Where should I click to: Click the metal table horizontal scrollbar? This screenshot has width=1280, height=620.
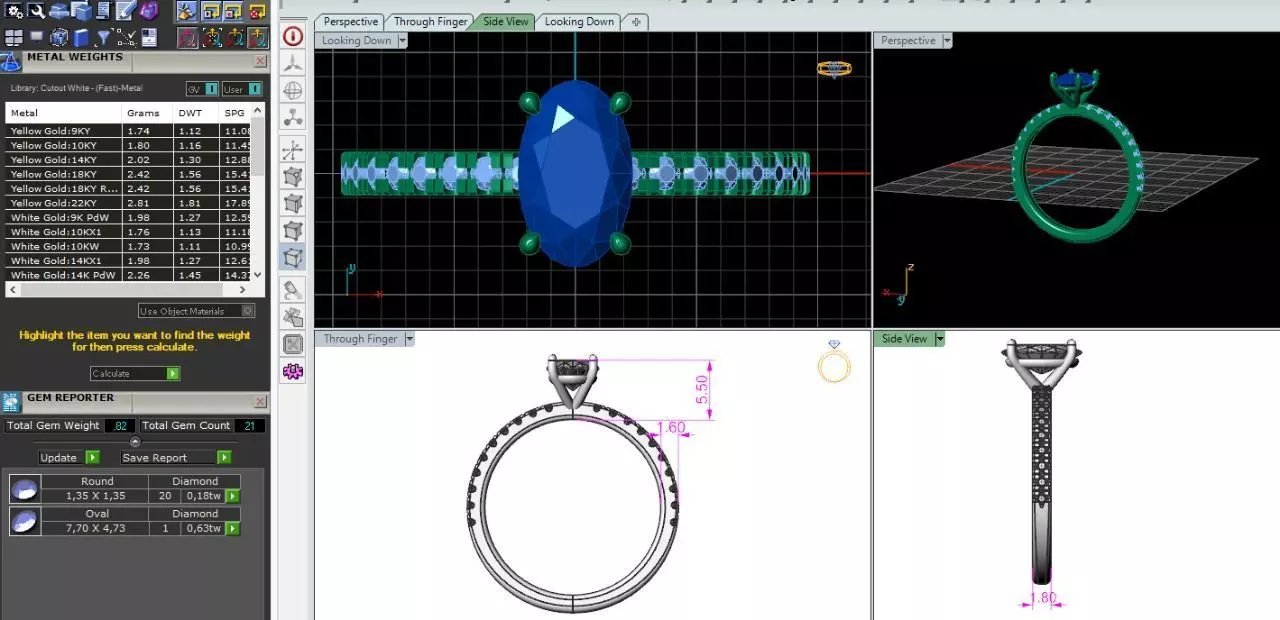pos(128,290)
